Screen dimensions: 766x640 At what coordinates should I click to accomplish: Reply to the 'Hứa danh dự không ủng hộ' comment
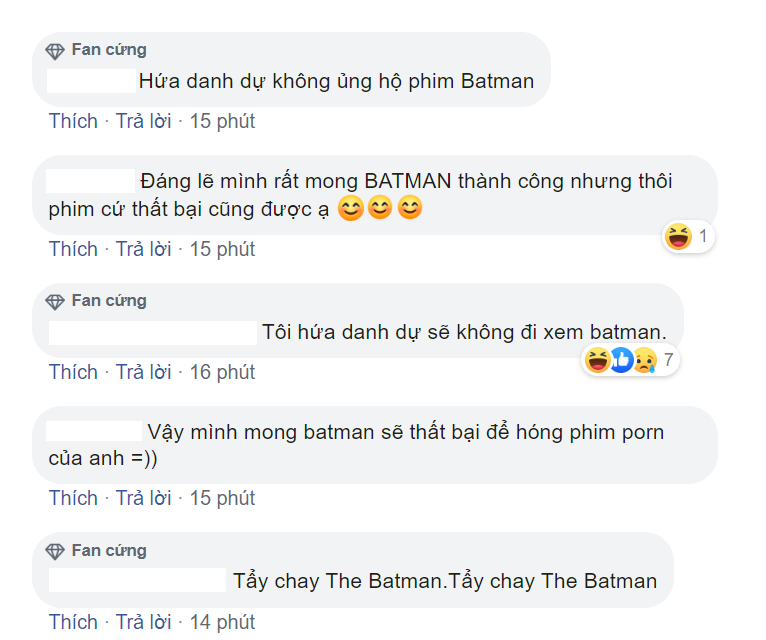143,121
